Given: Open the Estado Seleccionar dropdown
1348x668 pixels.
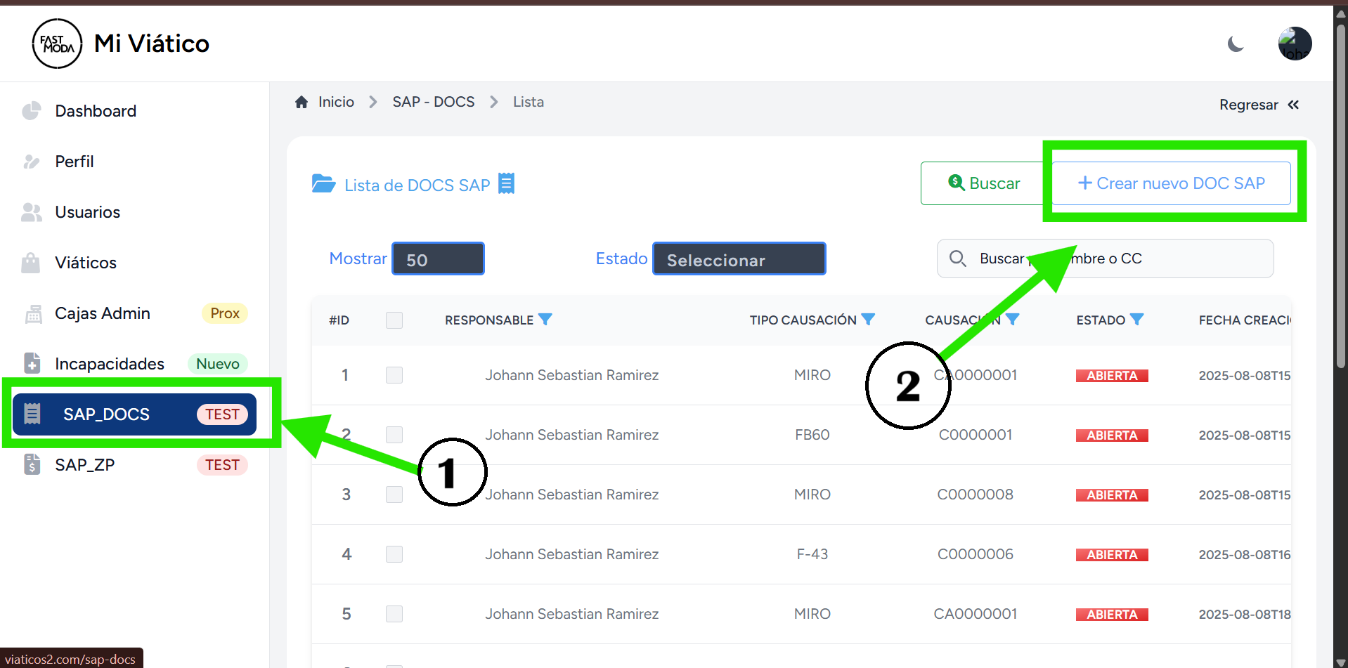Looking at the screenshot, I should coord(739,259).
